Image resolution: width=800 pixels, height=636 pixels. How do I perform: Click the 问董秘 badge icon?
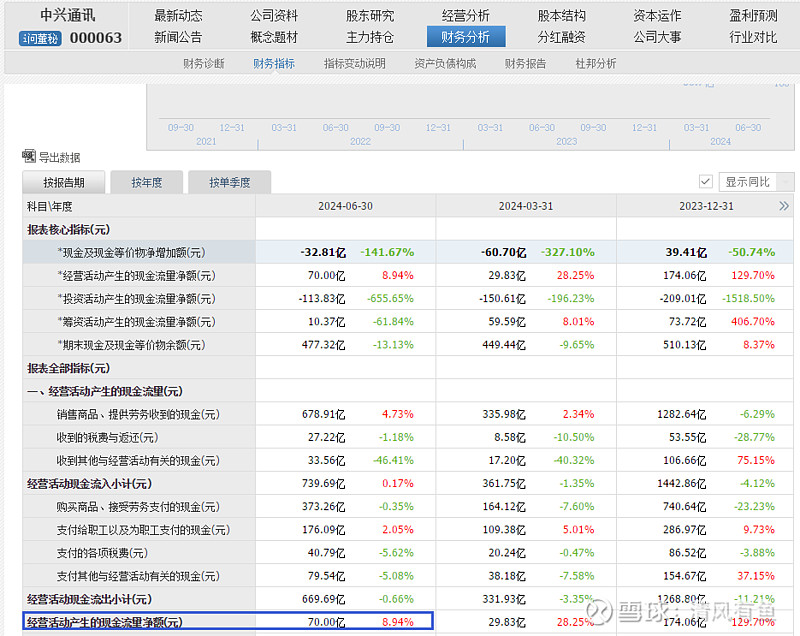[40, 38]
